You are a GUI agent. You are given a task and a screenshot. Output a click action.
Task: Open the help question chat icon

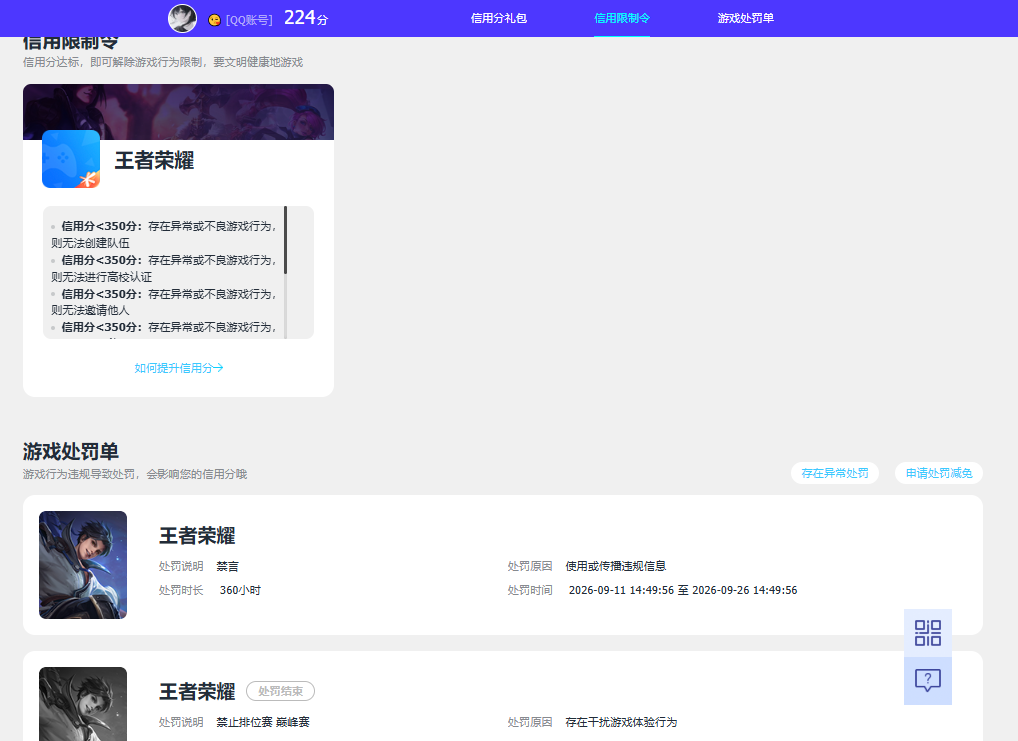tap(928, 681)
